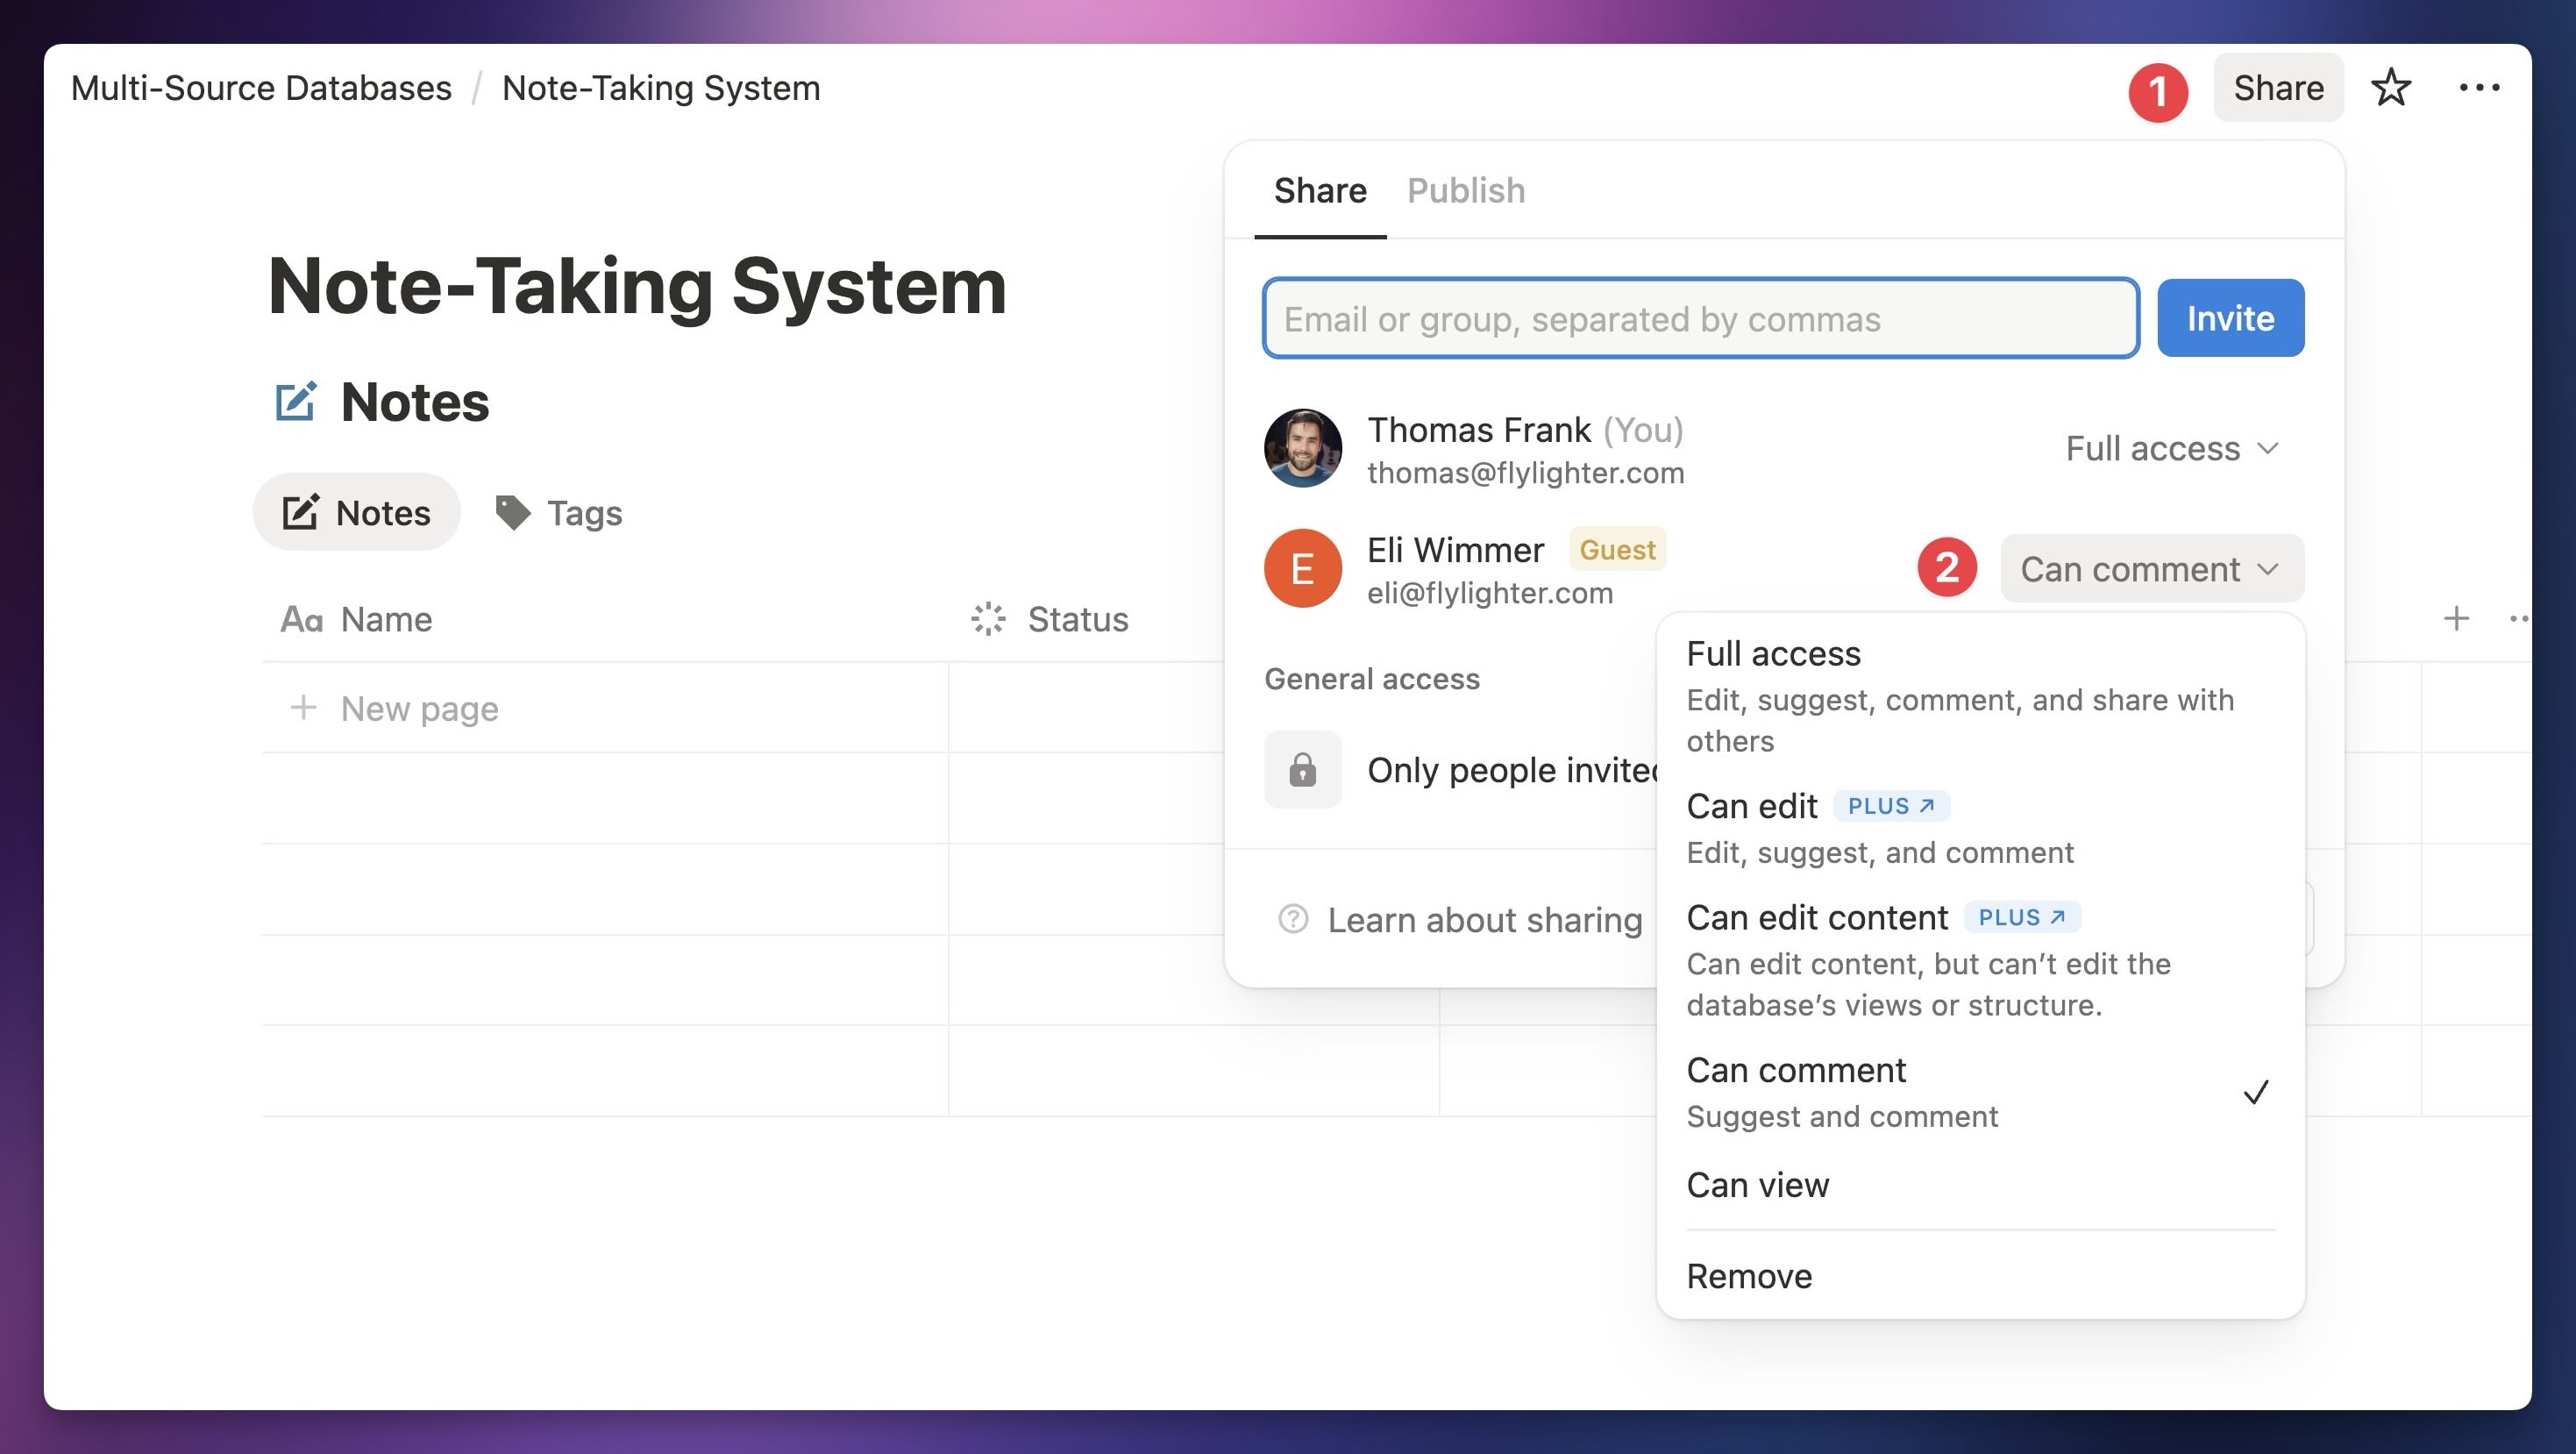Choose Full access permission option
The height and width of the screenshot is (1454, 2576).
(x=1980, y=695)
